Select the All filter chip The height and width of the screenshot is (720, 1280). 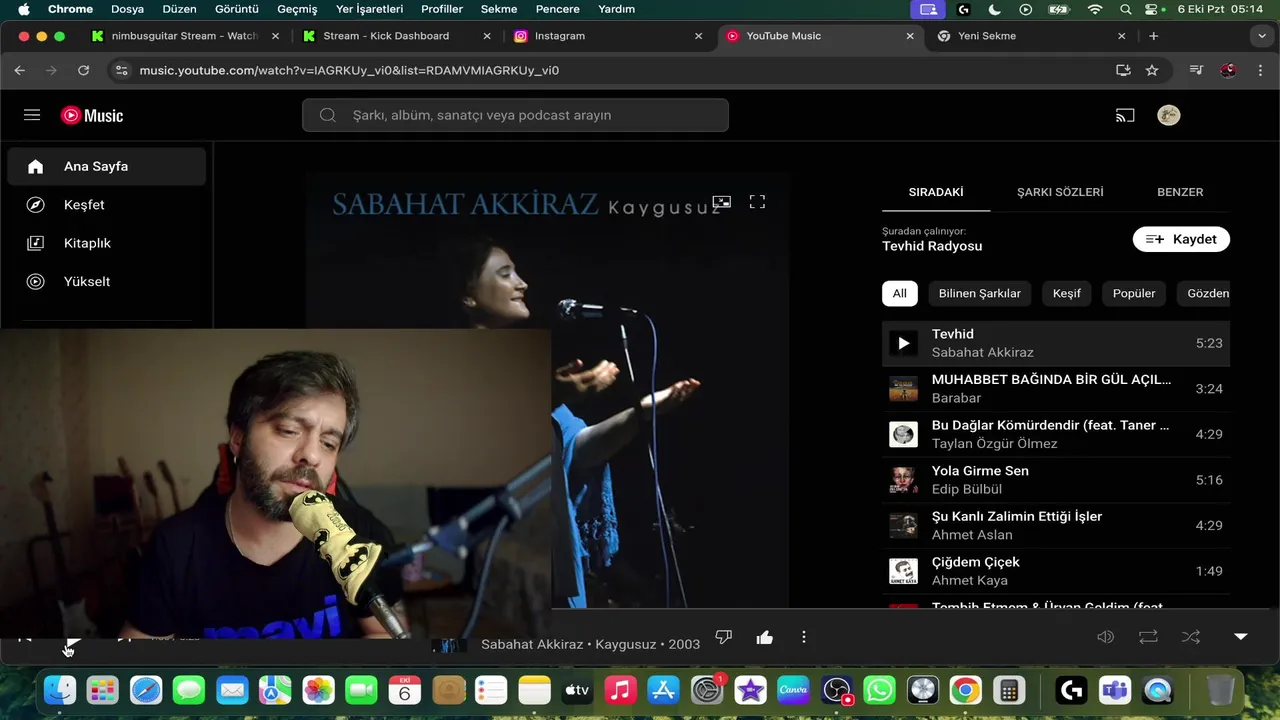point(899,293)
